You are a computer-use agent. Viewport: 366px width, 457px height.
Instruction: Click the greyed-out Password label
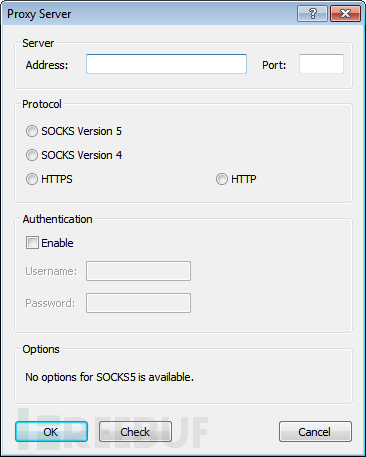click(x=50, y=303)
